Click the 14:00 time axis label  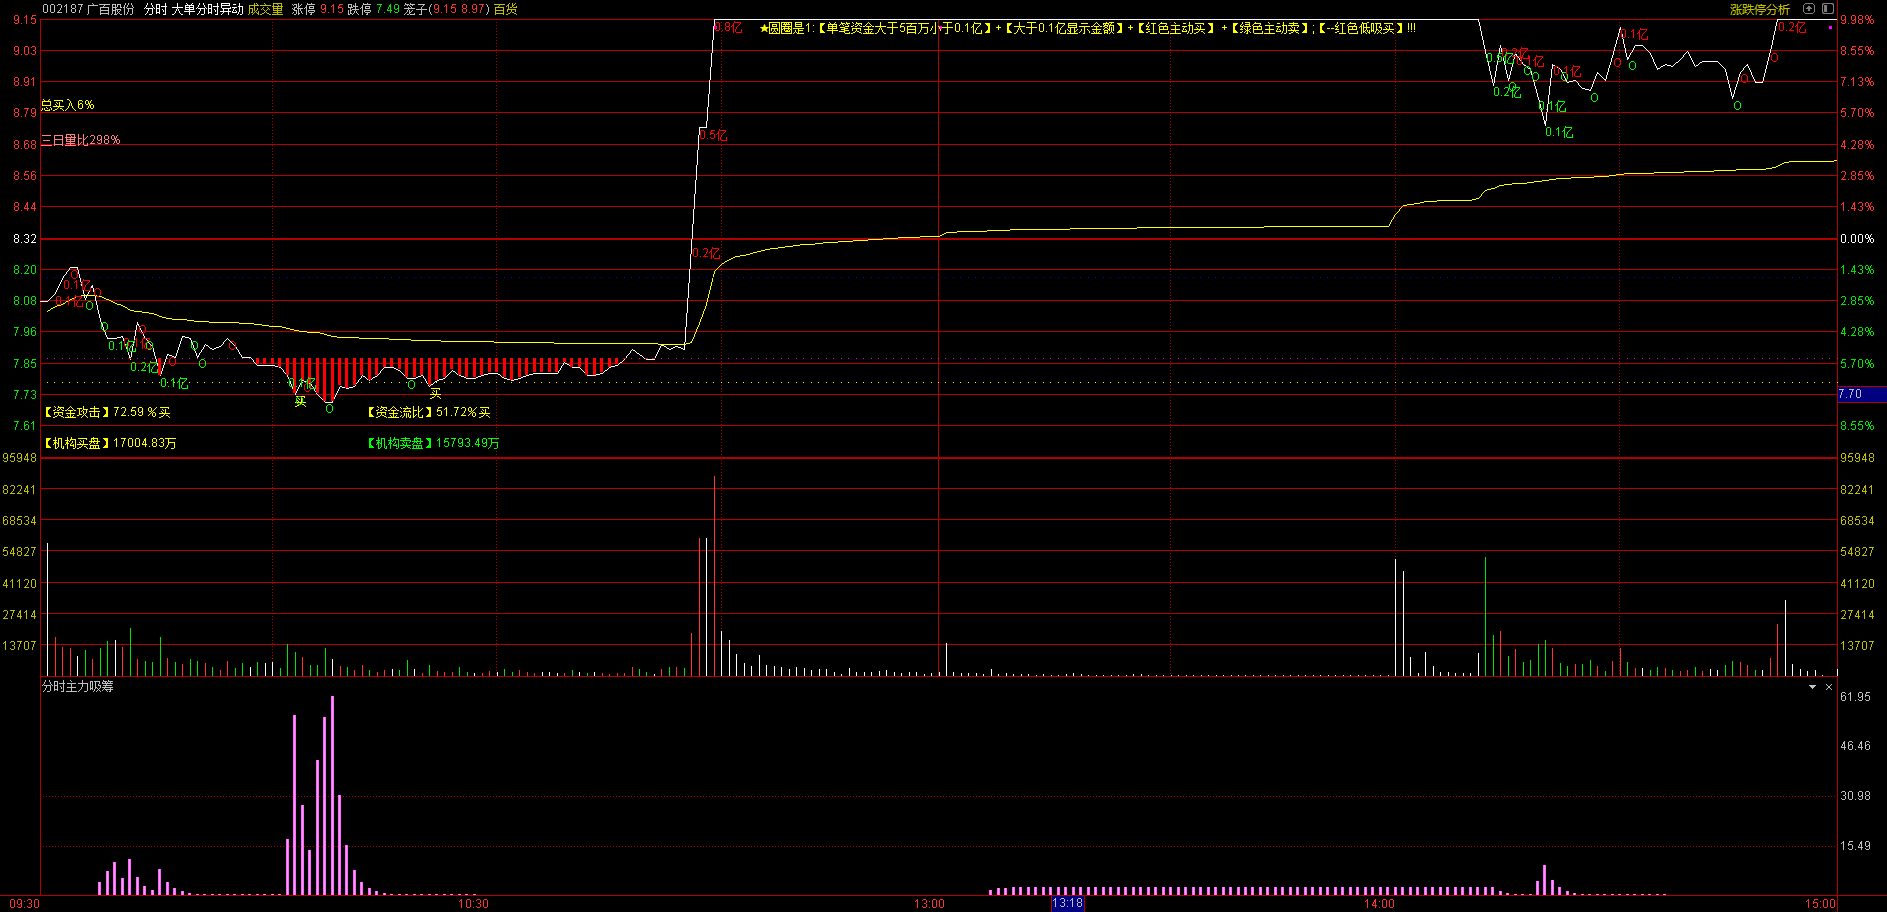click(x=1380, y=904)
